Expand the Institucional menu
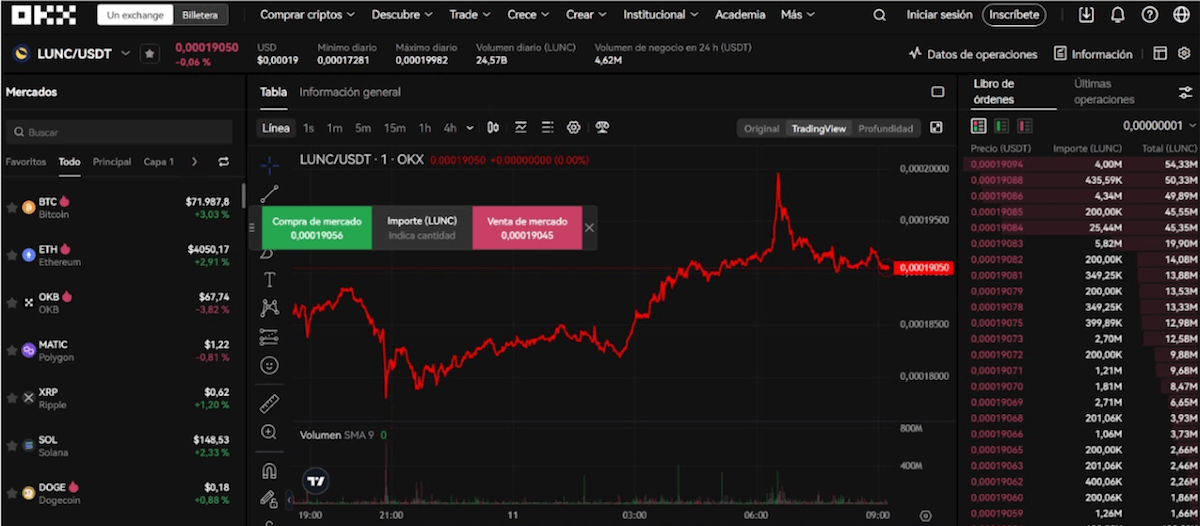Viewport: 1200px width, 526px height. click(661, 15)
